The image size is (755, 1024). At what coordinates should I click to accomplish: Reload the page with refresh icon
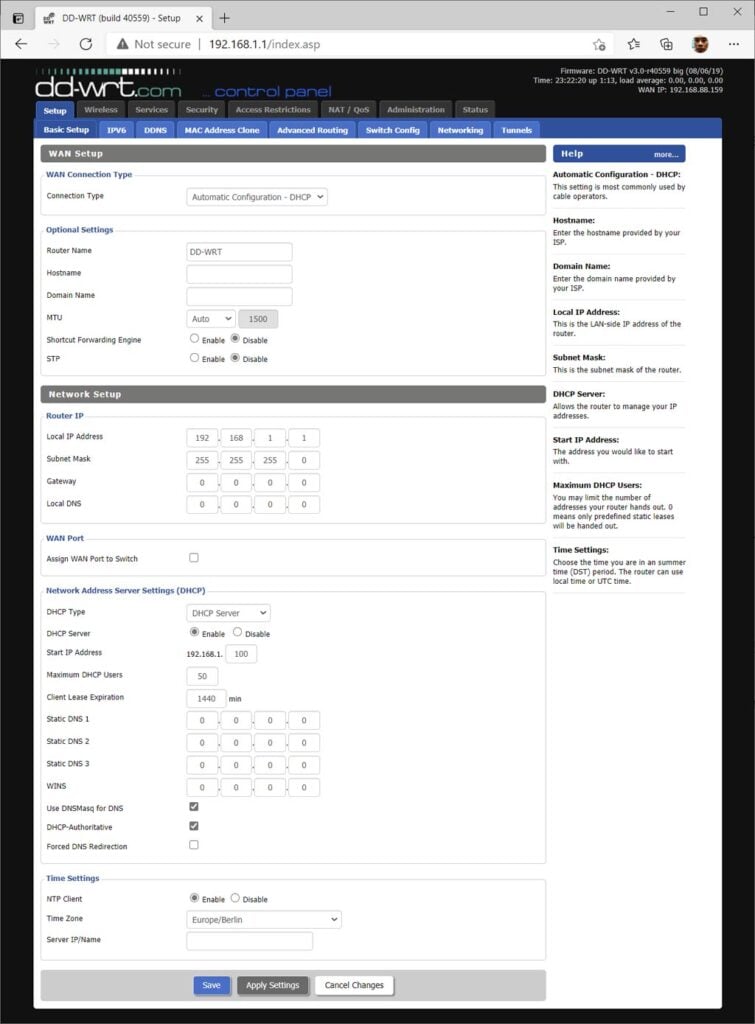pos(86,44)
